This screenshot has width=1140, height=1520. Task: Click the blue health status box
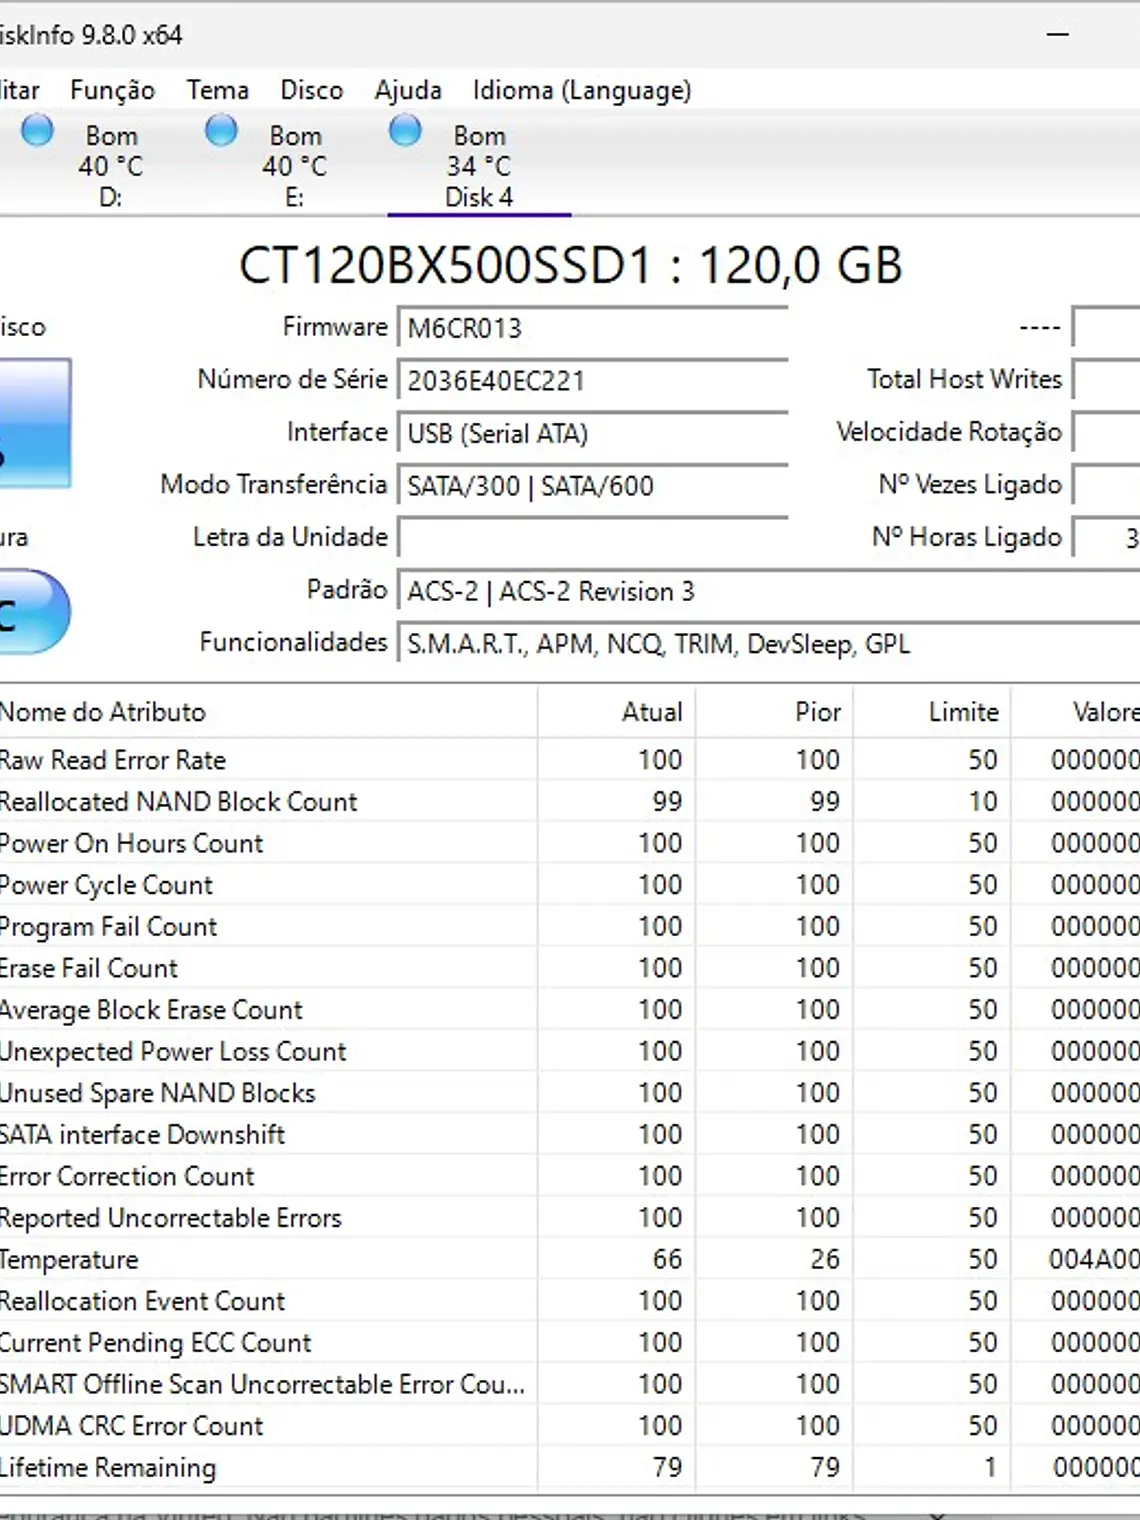click(x=34, y=423)
